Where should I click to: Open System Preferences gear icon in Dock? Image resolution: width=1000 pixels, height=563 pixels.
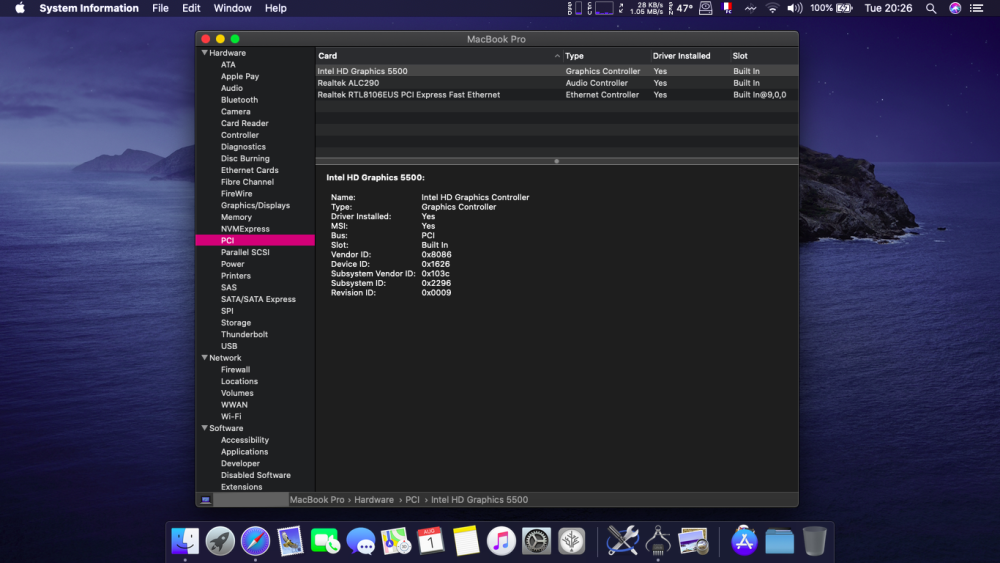coord(536,541)
